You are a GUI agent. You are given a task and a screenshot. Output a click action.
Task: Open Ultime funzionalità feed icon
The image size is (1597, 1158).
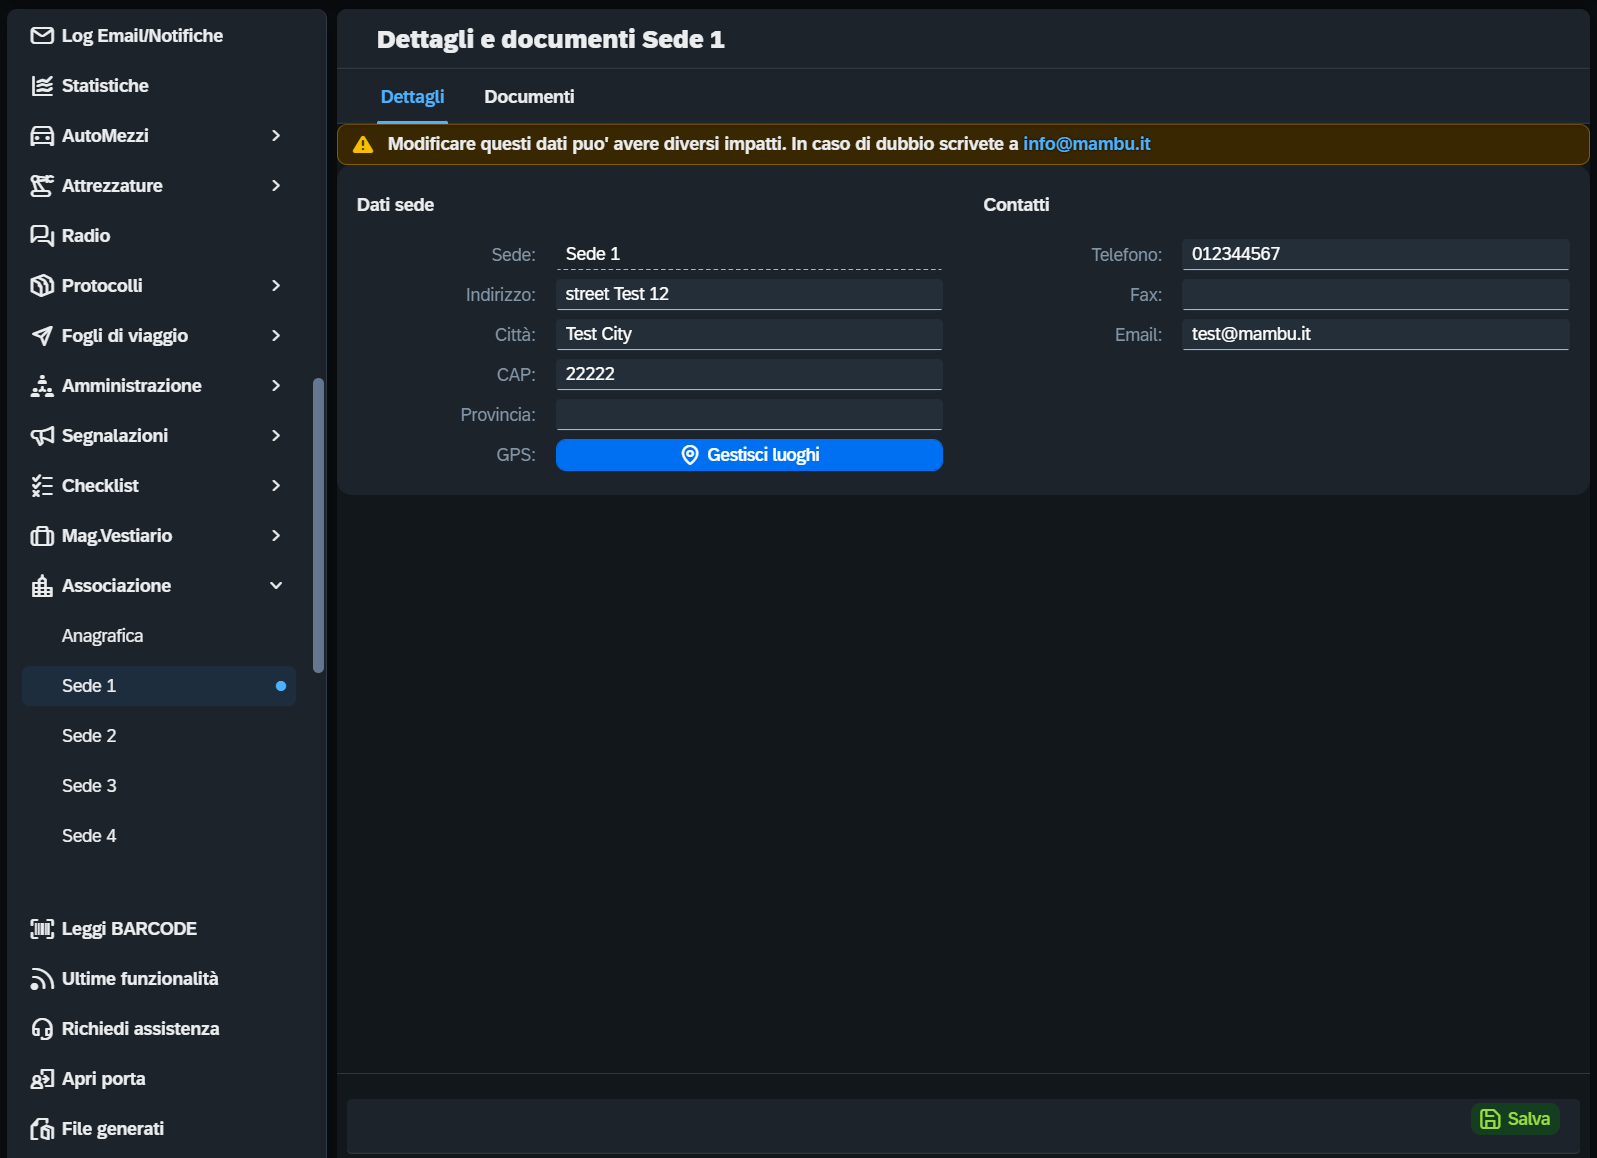point(42,979)
